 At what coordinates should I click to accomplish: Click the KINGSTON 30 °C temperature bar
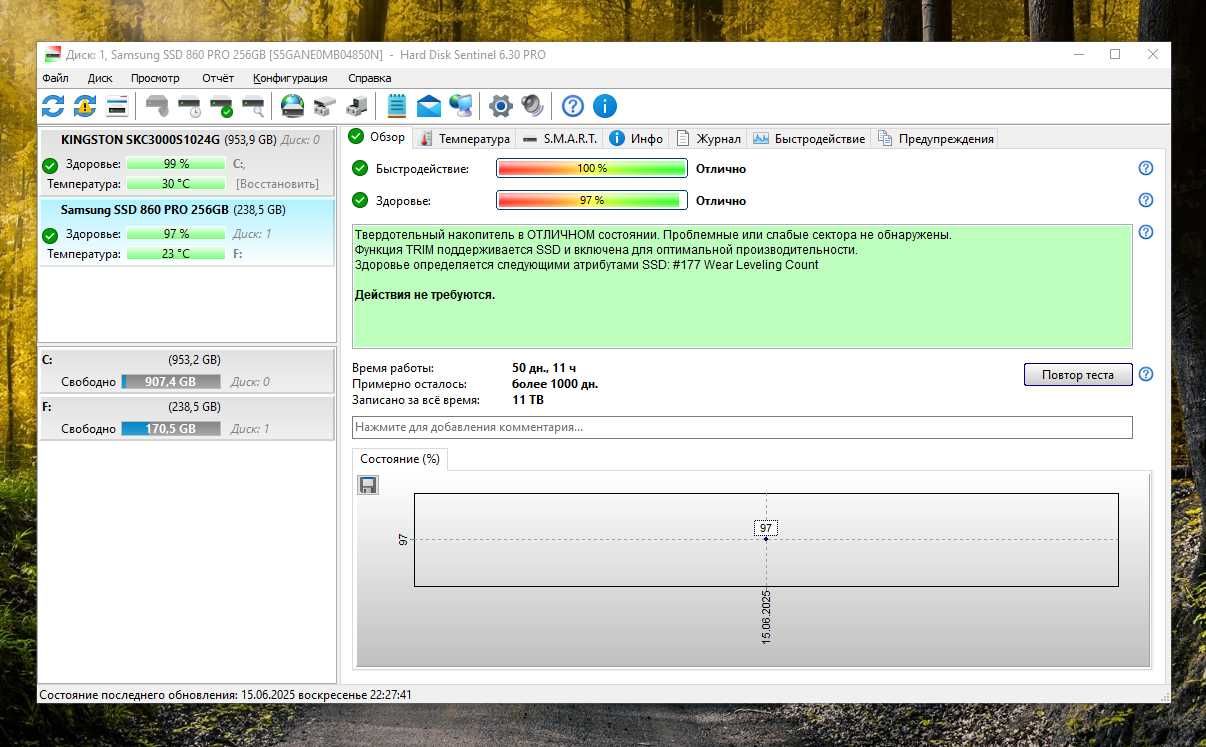click(x=176, y=184)
